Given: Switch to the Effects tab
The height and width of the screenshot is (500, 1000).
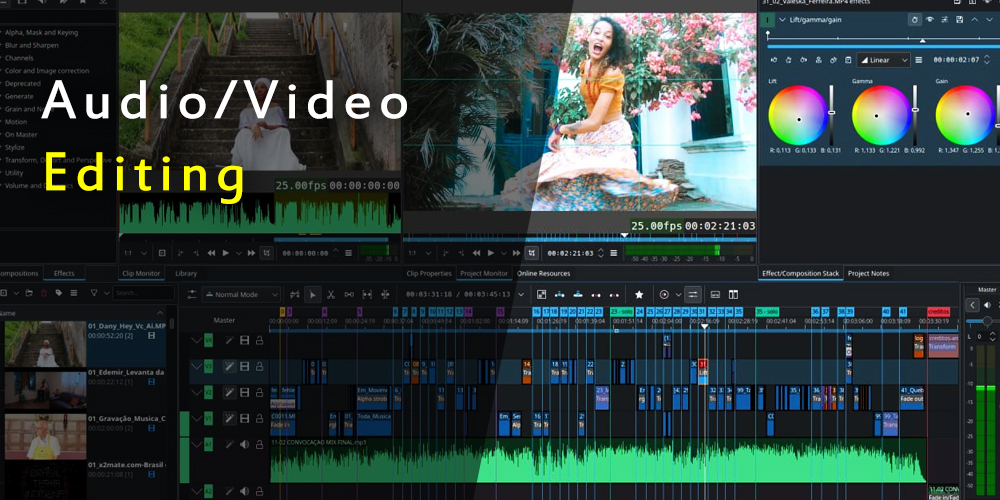Looking at the screenshot, I should (x=64, y=274).
